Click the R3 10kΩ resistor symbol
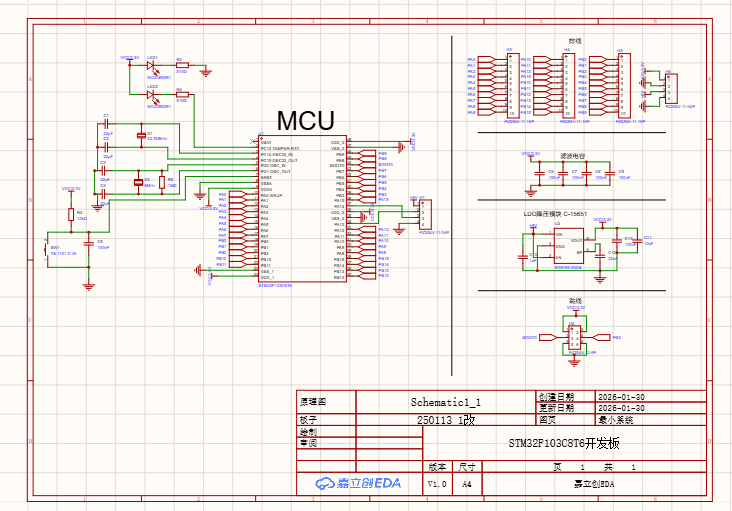Viewport: 732px width, 511px height. 70,214
